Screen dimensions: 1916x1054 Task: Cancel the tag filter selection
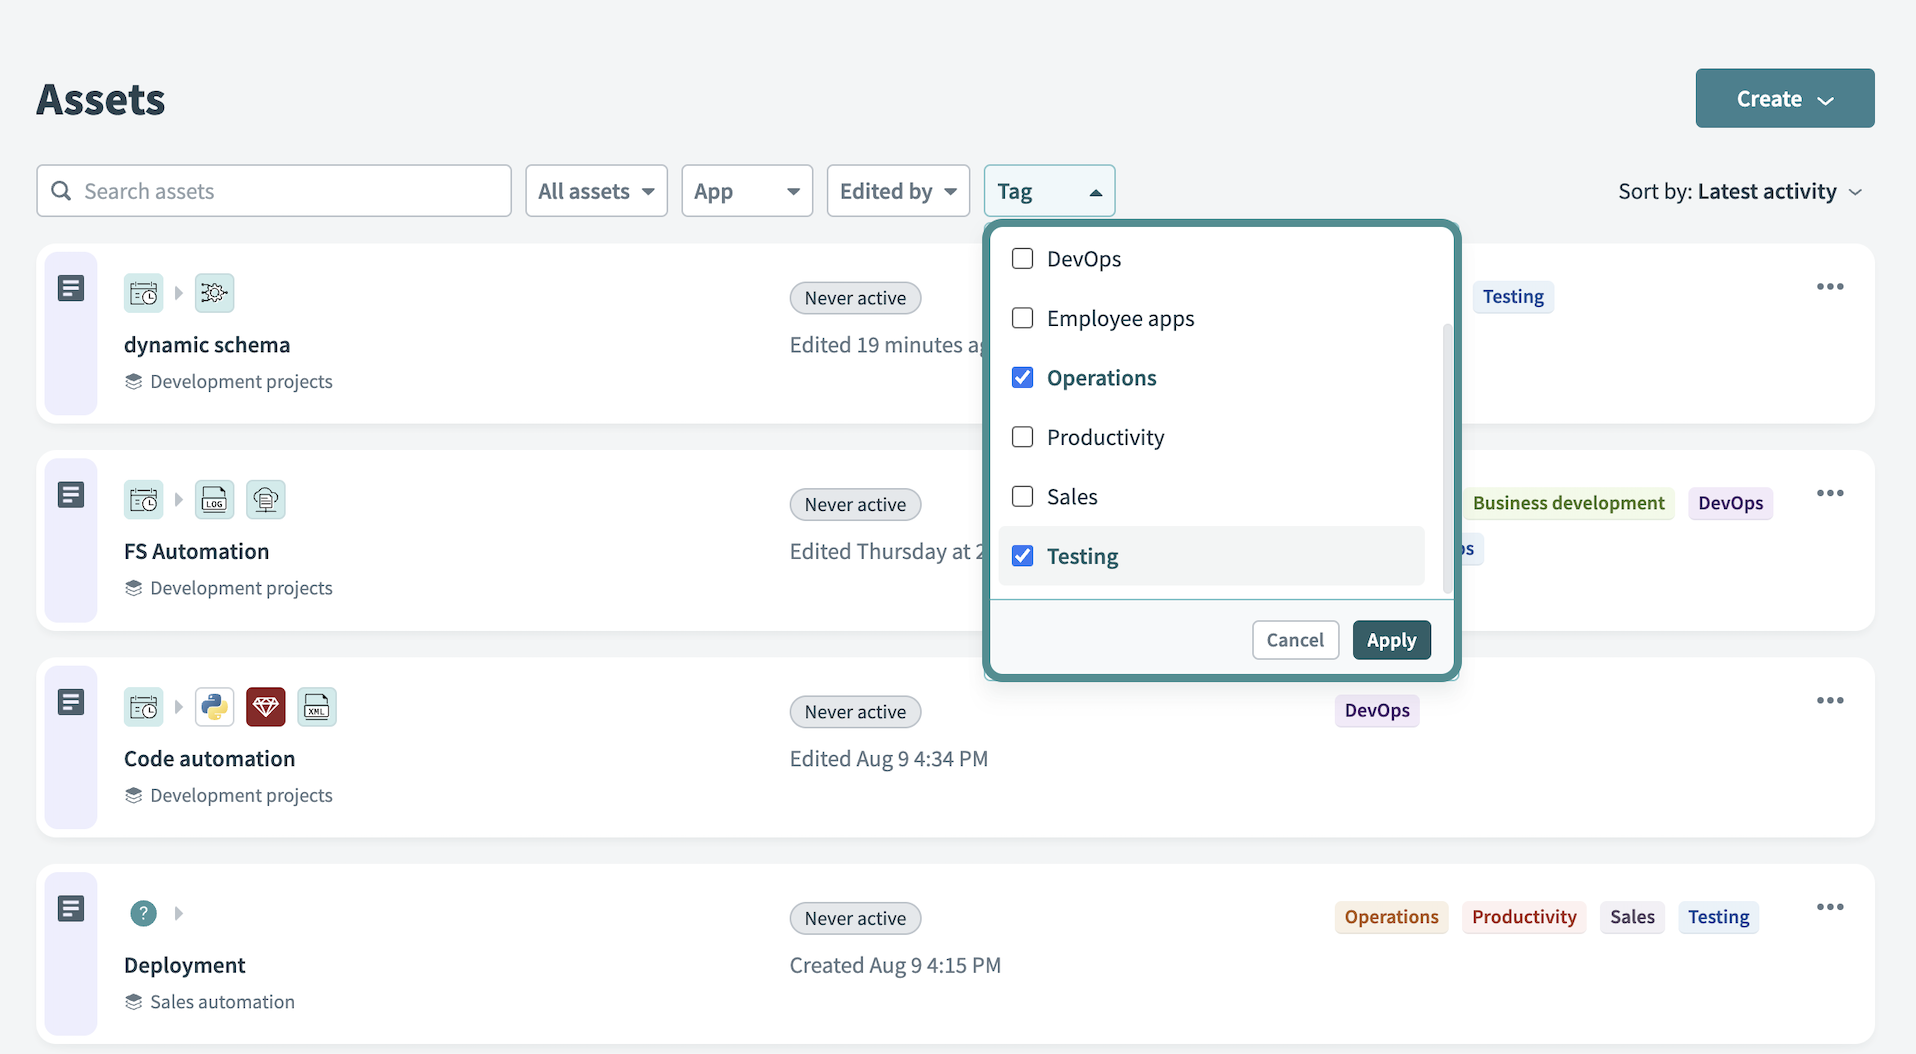pos(1294,640)
